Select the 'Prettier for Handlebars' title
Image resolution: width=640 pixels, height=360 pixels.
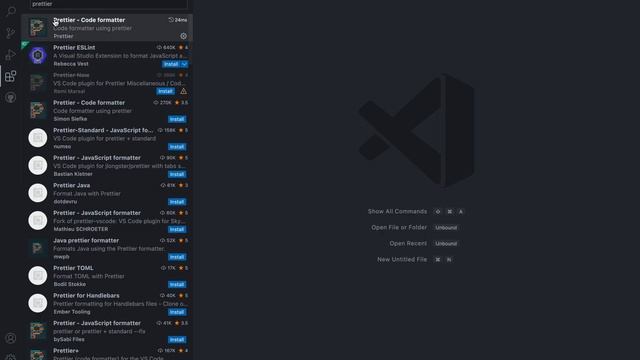(x=86, y=296)
